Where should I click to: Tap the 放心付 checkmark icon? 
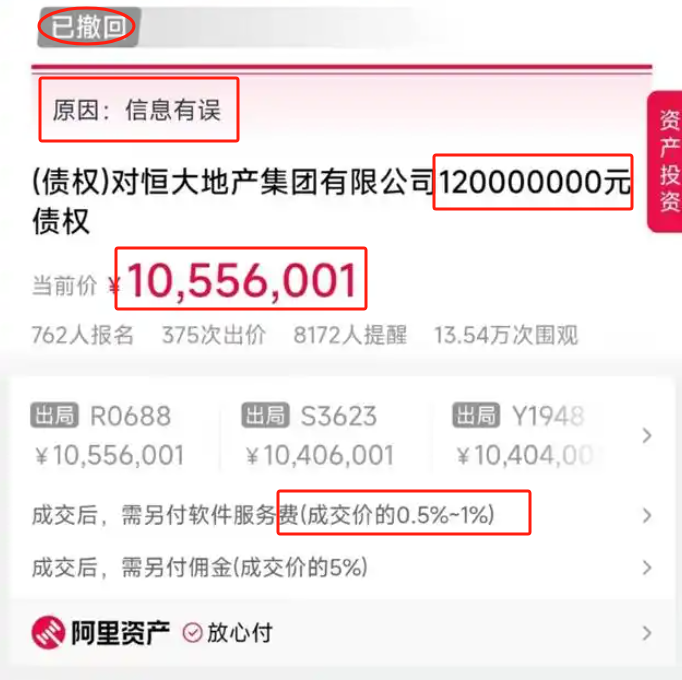pos(192,633)
